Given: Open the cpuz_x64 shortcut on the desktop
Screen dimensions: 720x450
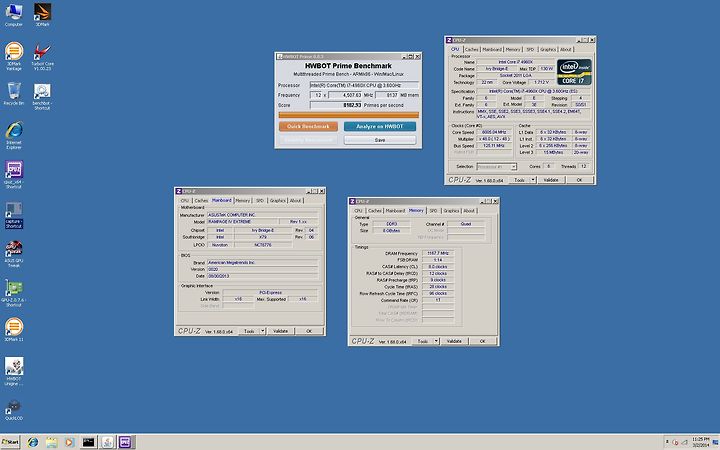Looking at the screenshot, I should (x=14, y=174).
